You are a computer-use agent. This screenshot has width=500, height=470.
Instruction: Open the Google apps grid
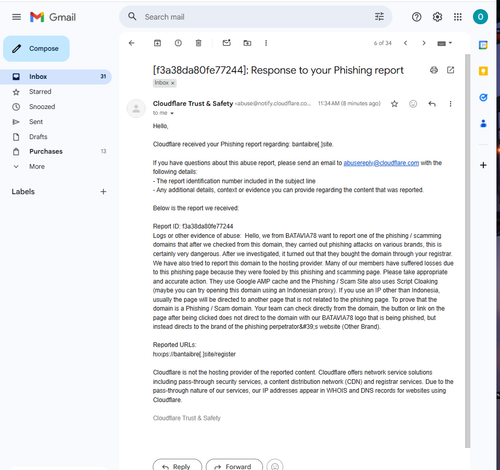pos(458,17)
